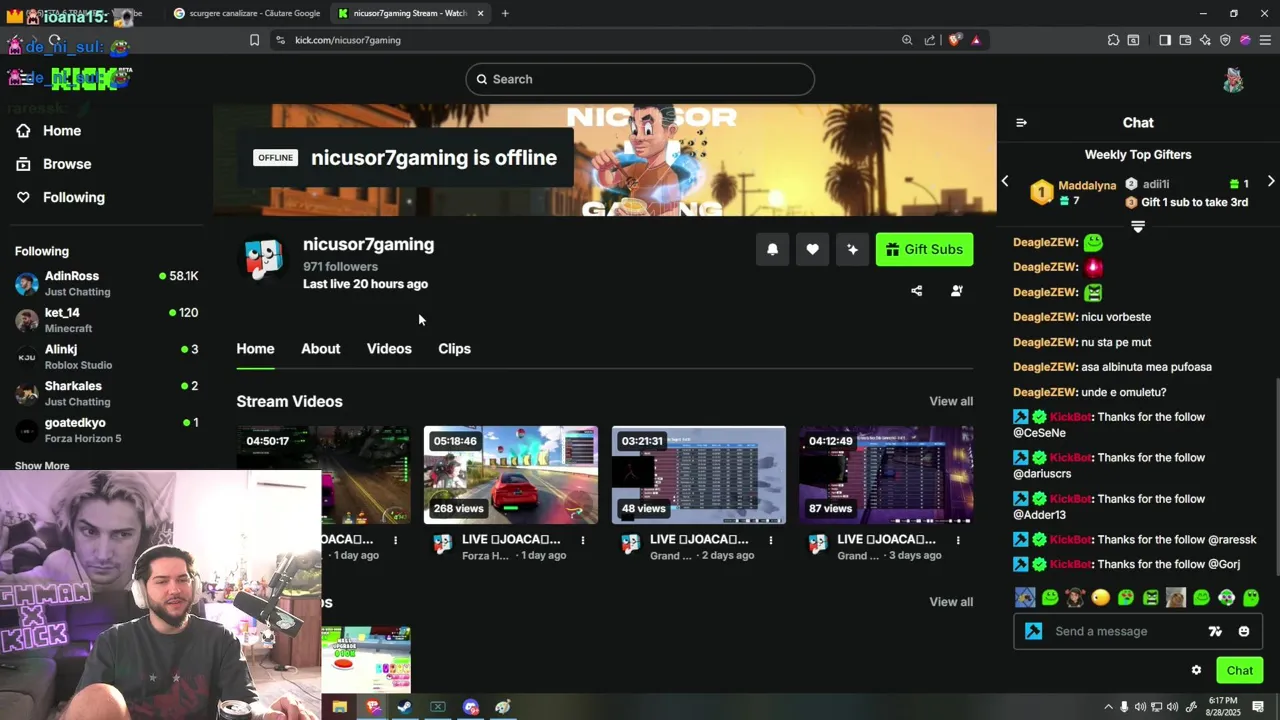Click in the Kick search box

coord(640,79)
